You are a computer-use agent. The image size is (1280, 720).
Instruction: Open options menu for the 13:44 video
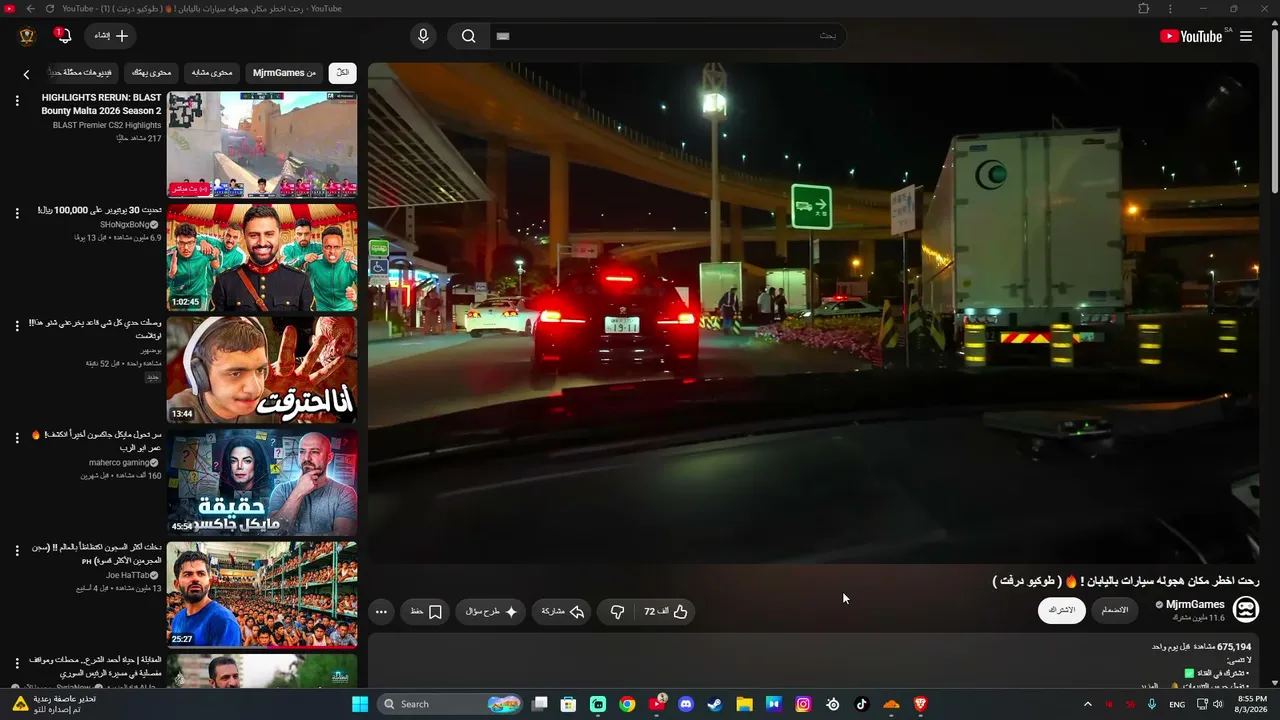tap(17, 326)
